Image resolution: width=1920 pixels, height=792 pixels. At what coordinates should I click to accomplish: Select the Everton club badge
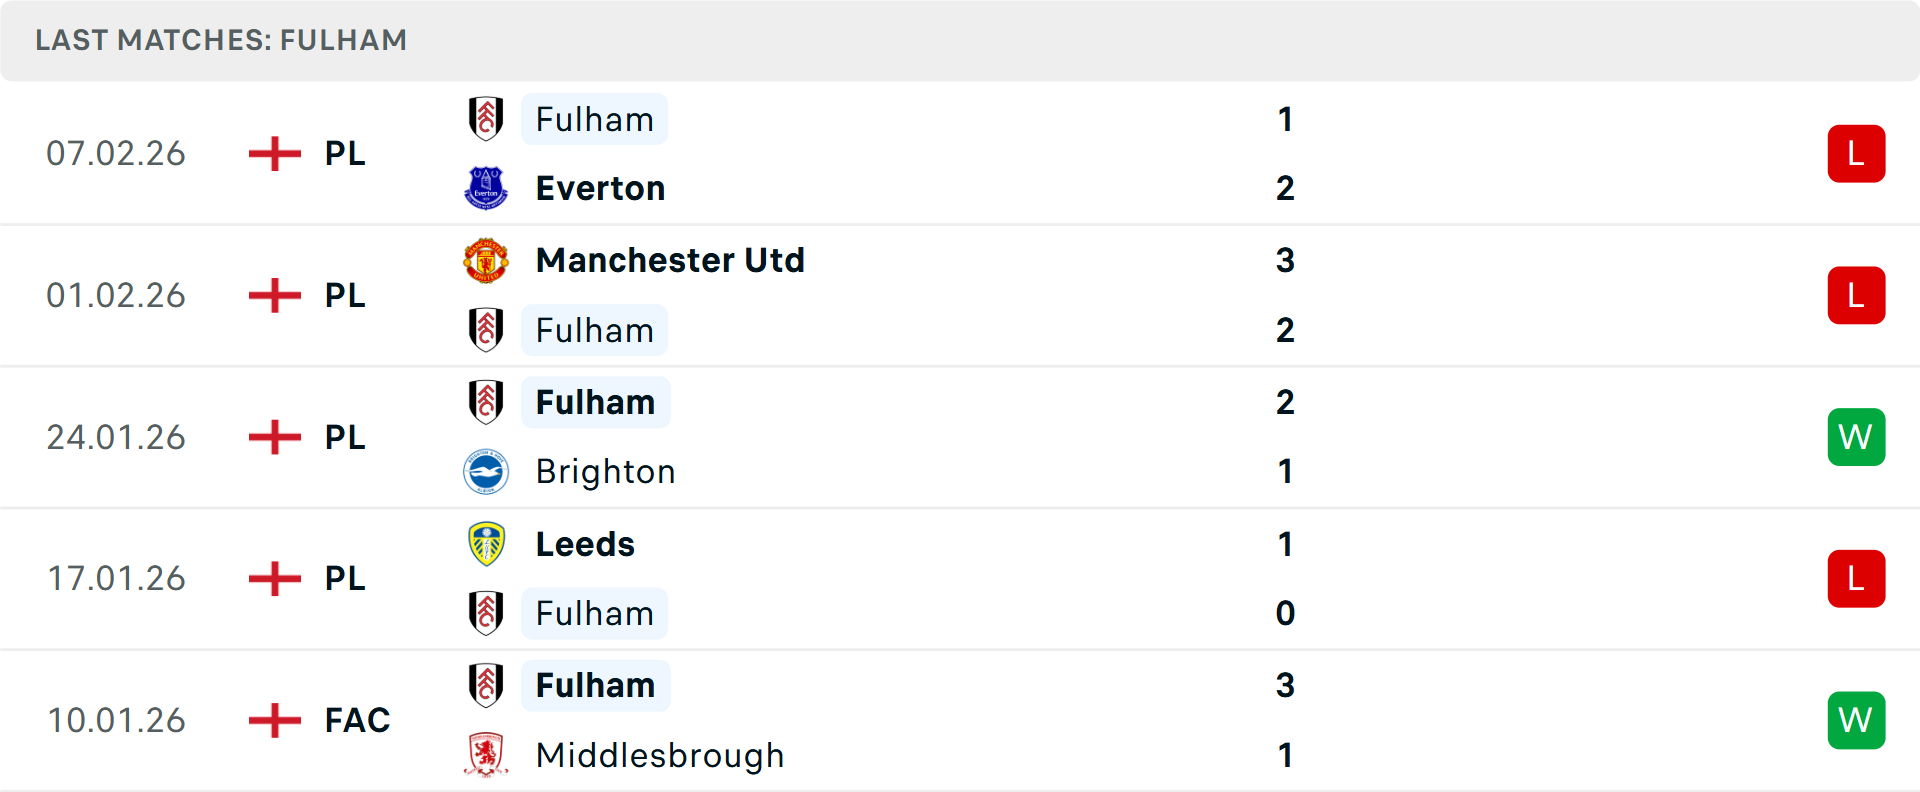pyautogui.click(x=486, y=187)
